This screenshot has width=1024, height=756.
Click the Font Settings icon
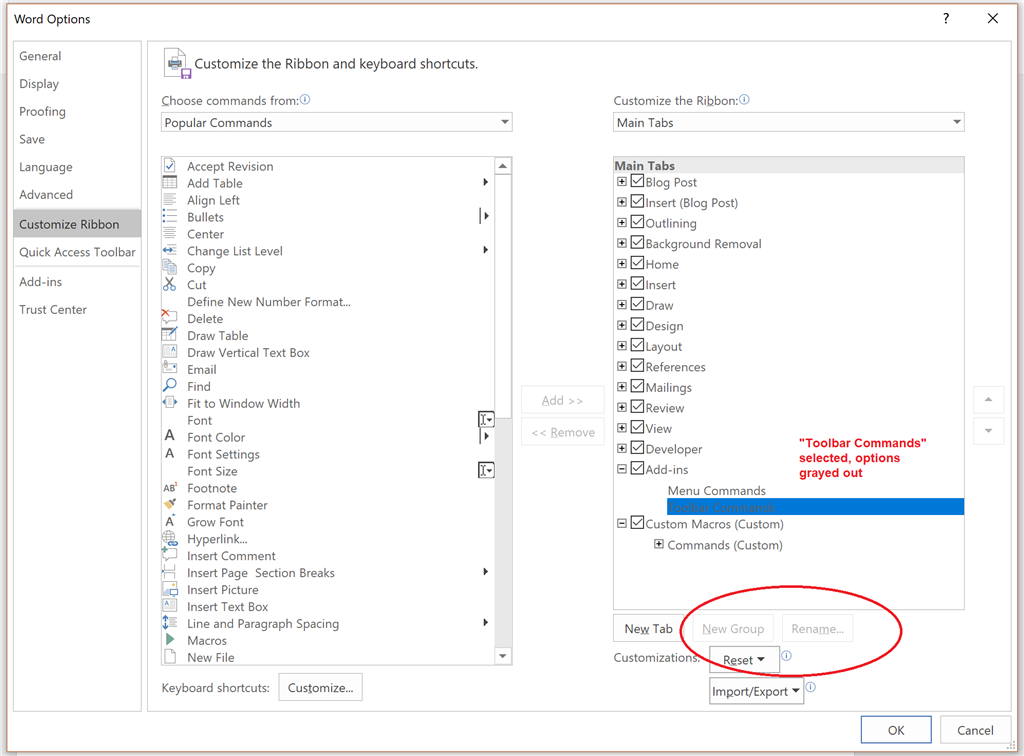click(170, 453)
